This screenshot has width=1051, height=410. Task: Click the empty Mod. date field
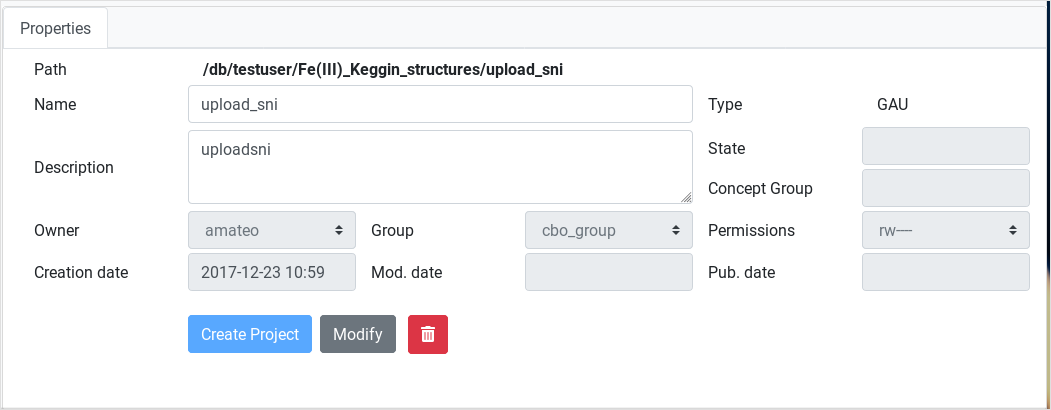coord(609,272)
